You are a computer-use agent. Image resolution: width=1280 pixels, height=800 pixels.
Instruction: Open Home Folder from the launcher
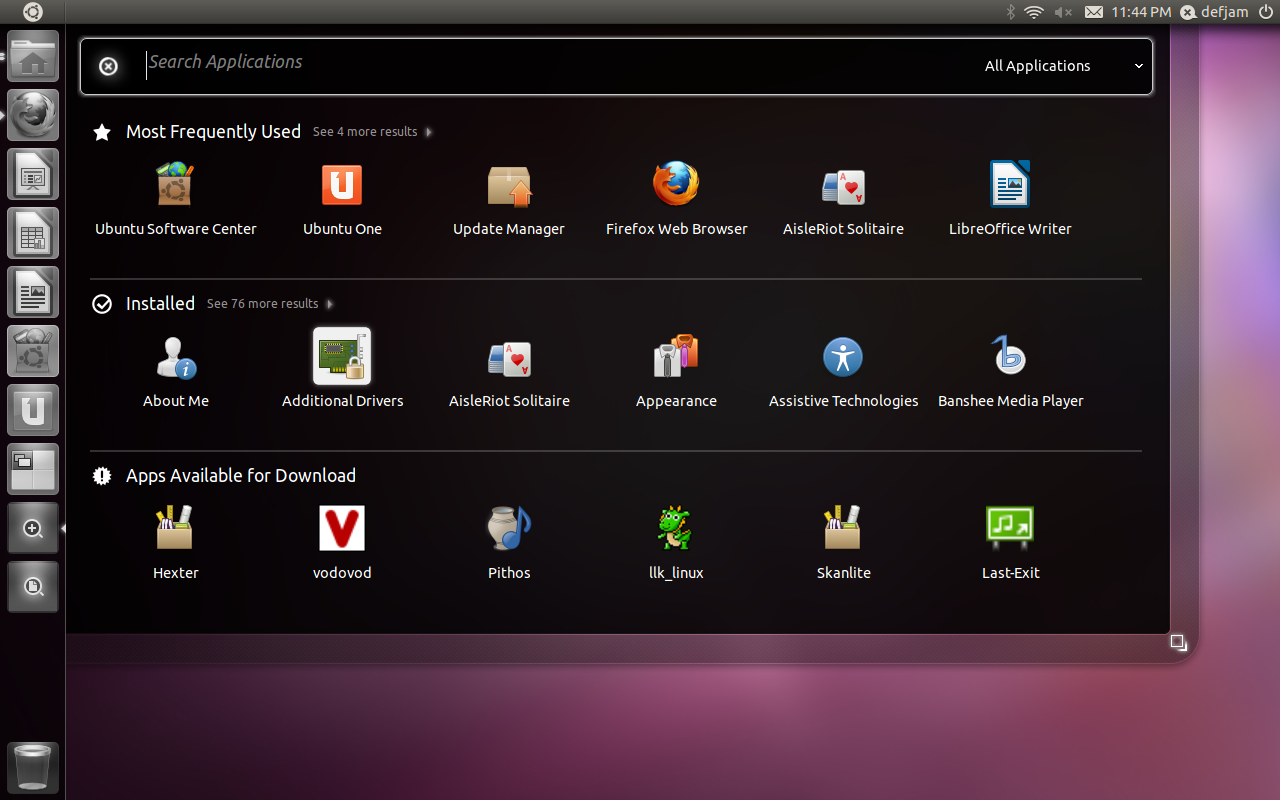(33, 57)
